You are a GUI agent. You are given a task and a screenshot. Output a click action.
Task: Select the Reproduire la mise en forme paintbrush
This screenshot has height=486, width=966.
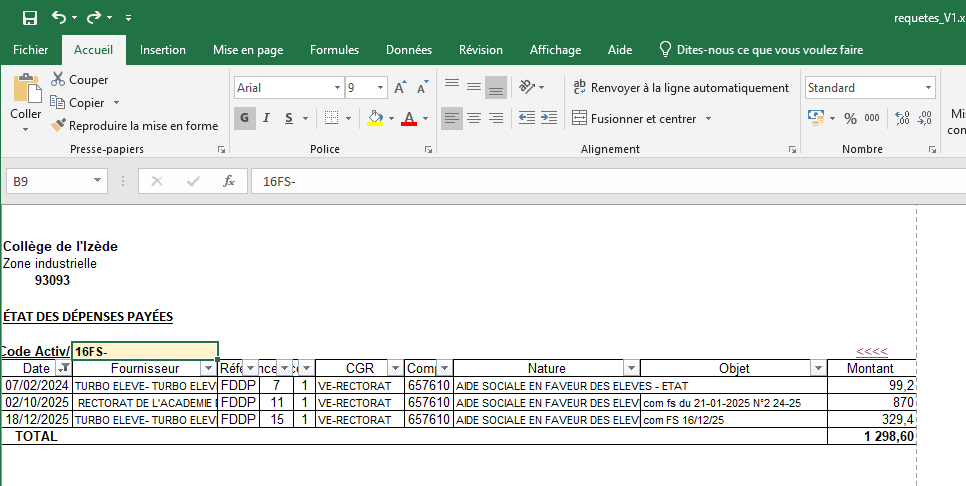tap(58, 126)
